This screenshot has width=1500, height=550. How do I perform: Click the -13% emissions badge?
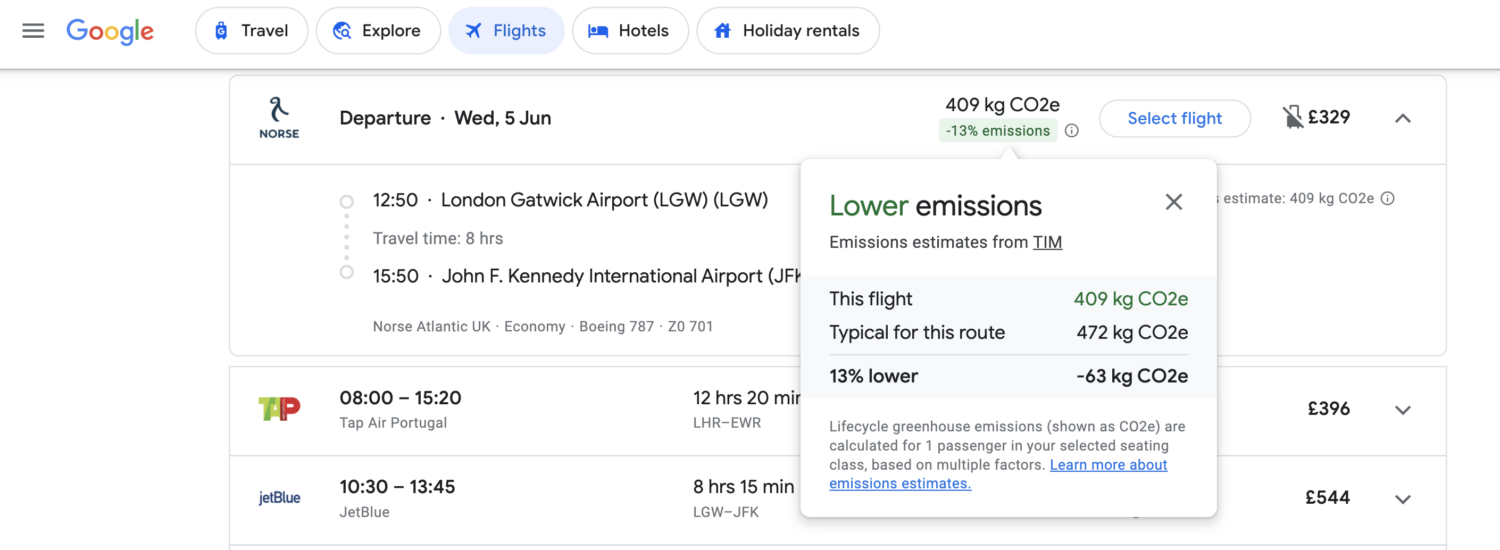coord(997,131)
